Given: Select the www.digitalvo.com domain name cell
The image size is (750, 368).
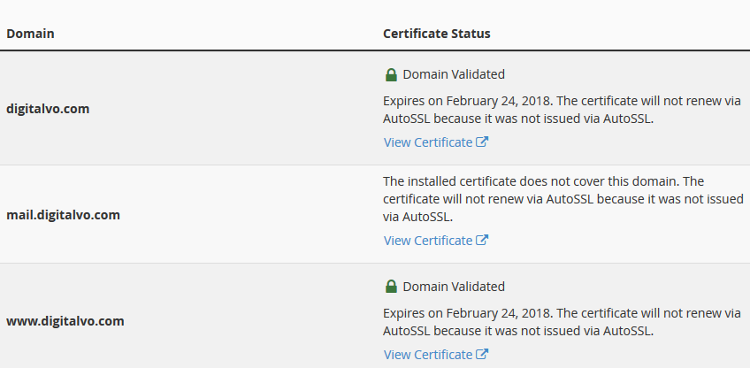Looking at the screenshot, I should tap(65, 321).
